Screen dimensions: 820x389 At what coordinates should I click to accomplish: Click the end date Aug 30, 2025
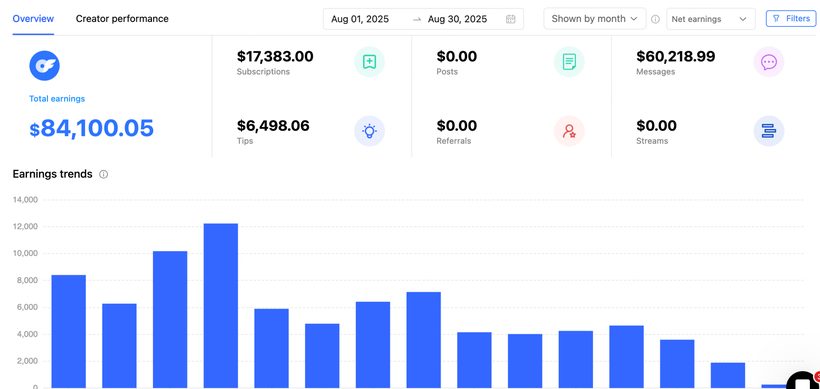(457, 19)
